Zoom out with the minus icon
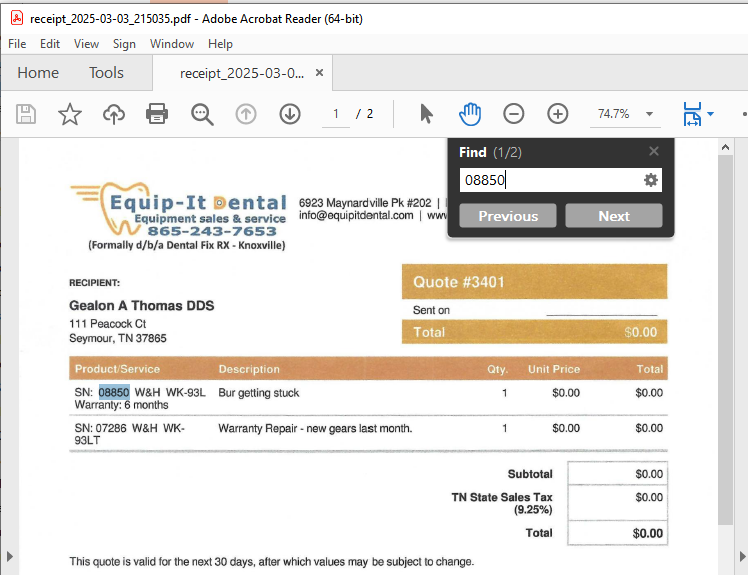Screen dimensions: 748x575 (x=514, y=114)
